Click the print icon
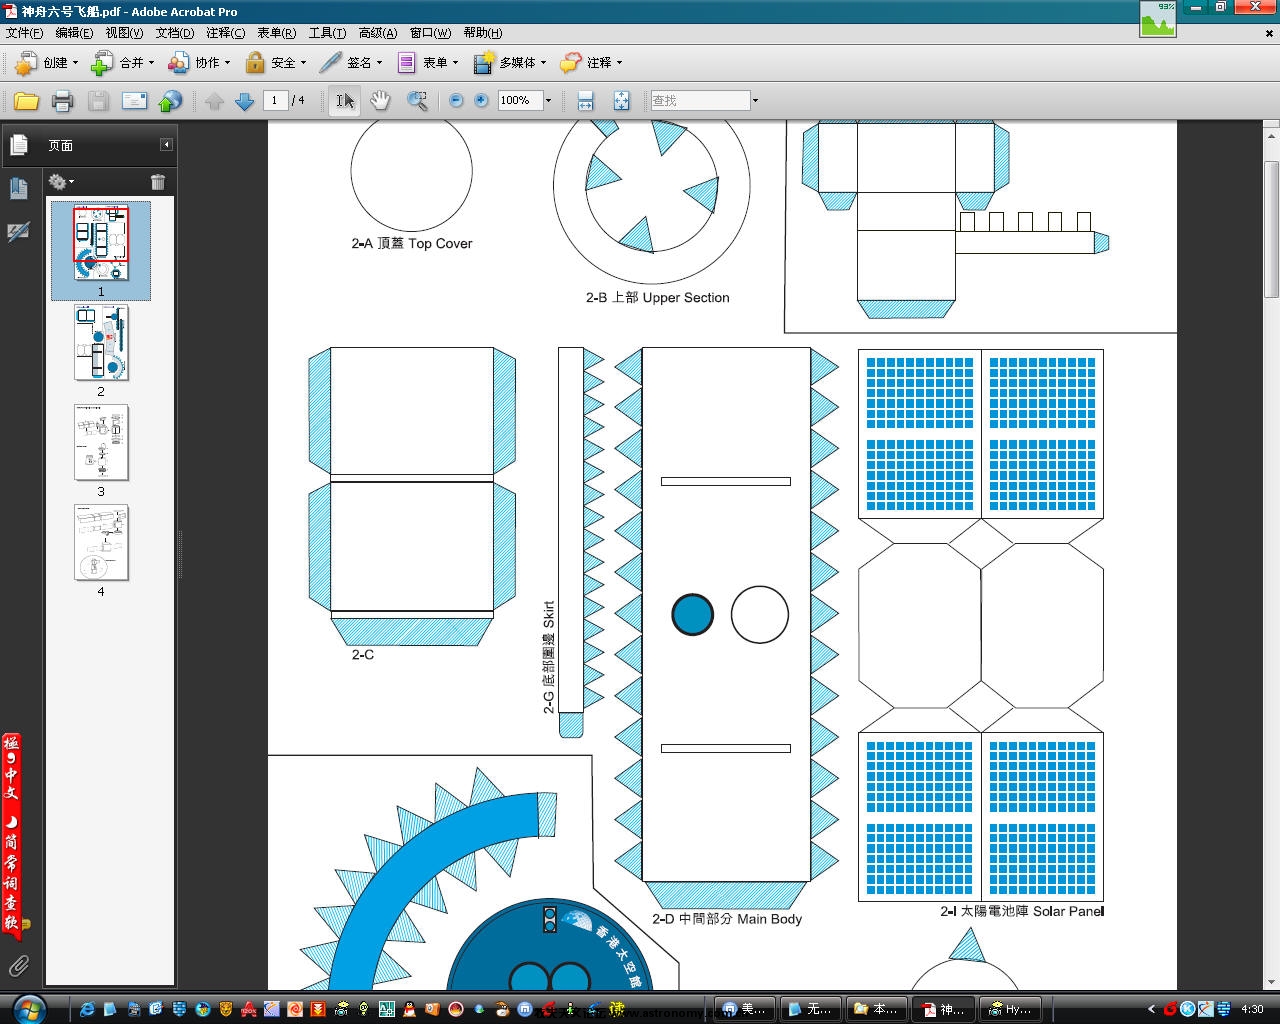The height and width of the screenshot is (1024, 1280). coord(62,101)
